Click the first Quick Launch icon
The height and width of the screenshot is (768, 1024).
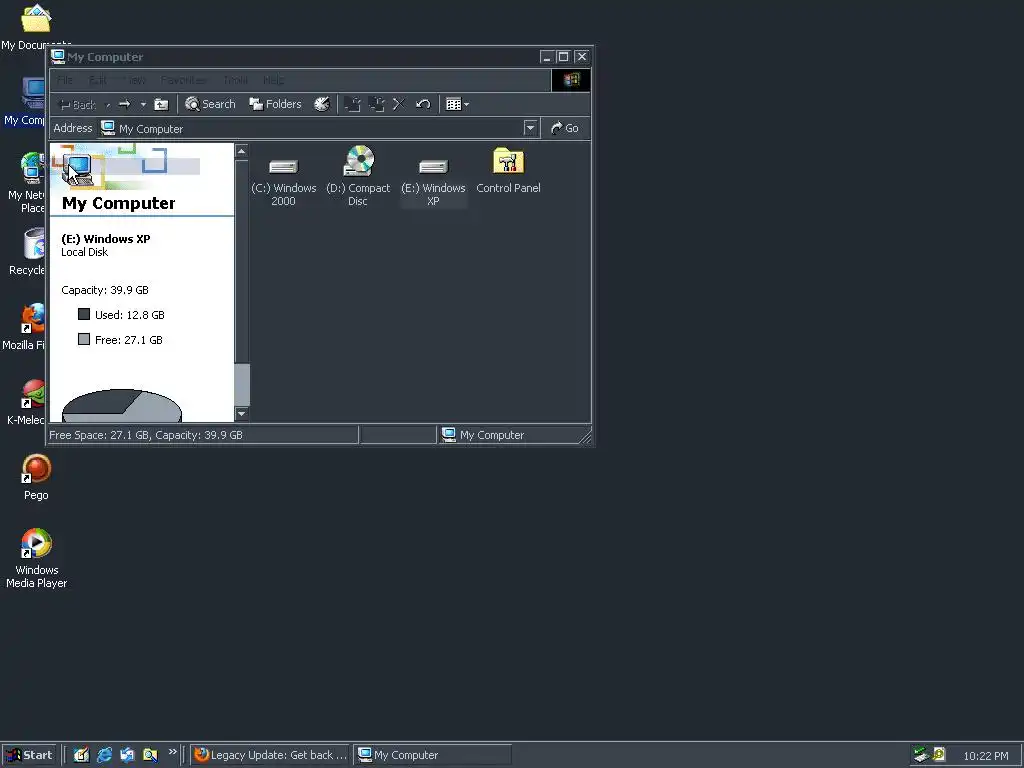pos(82,755)
